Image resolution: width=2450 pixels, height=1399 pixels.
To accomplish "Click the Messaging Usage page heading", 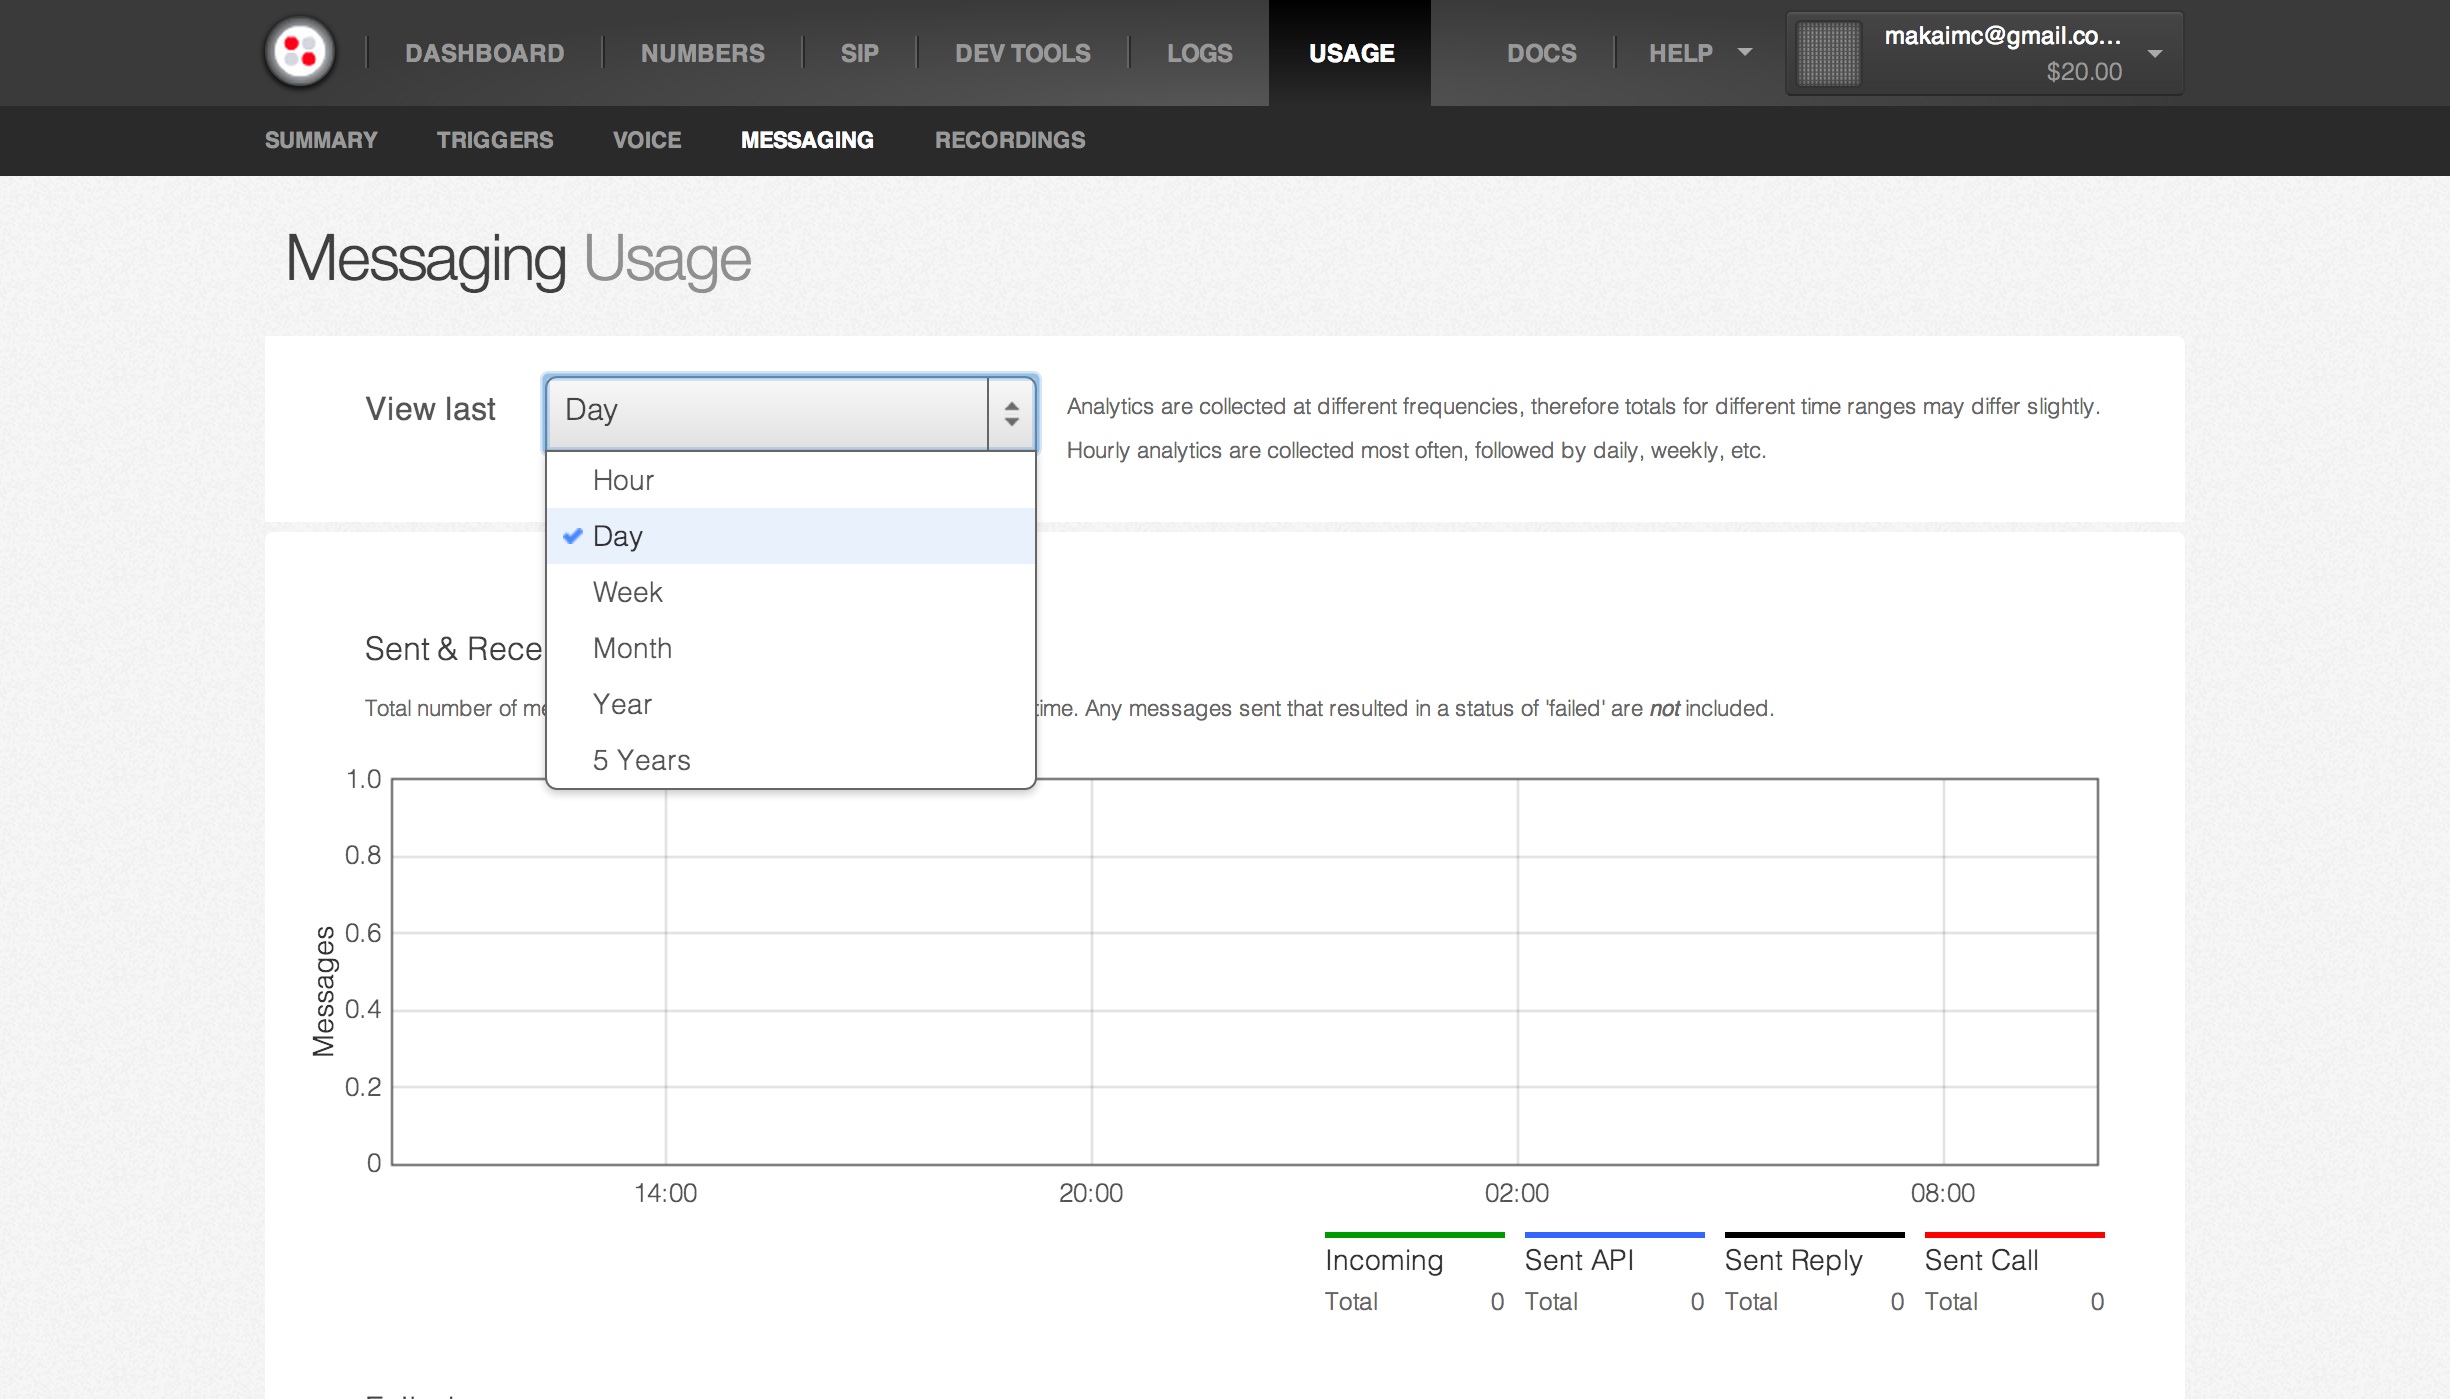I will click(518, 260).
